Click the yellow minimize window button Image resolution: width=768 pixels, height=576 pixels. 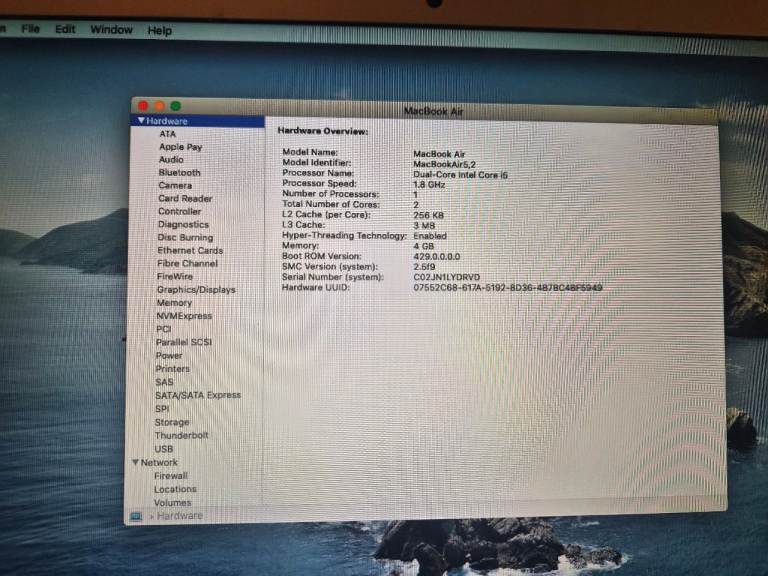[159, 105]
